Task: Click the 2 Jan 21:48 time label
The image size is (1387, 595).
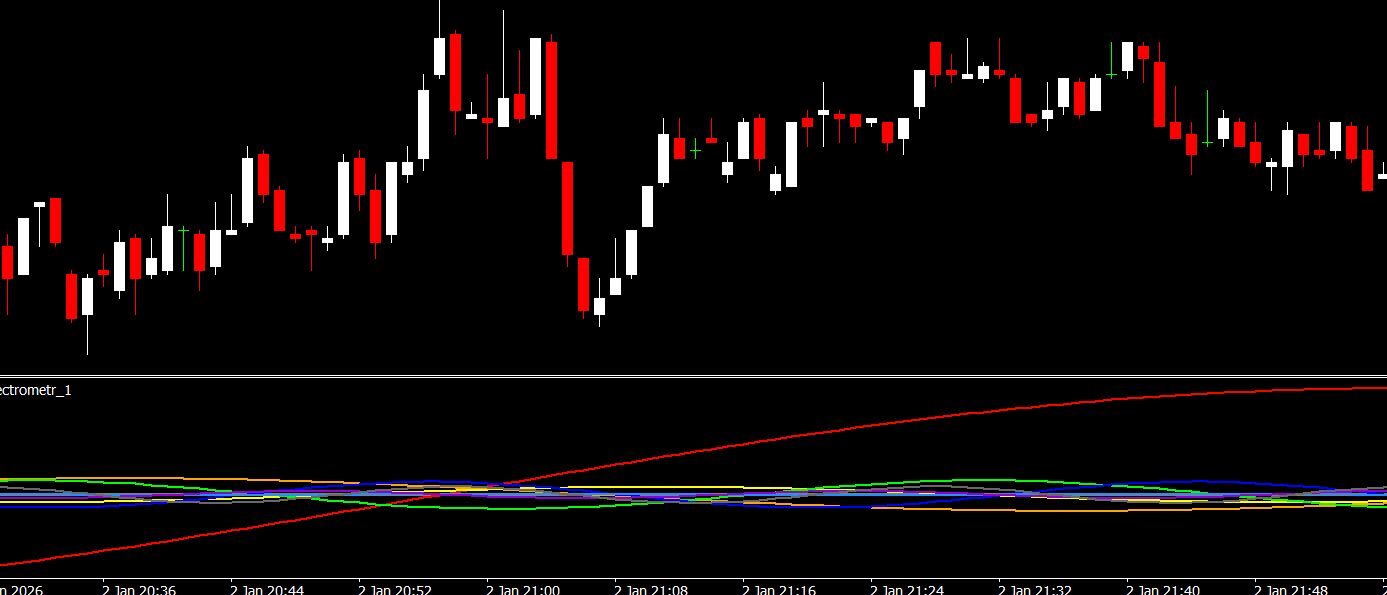Action: click(x=1291, y=590)
